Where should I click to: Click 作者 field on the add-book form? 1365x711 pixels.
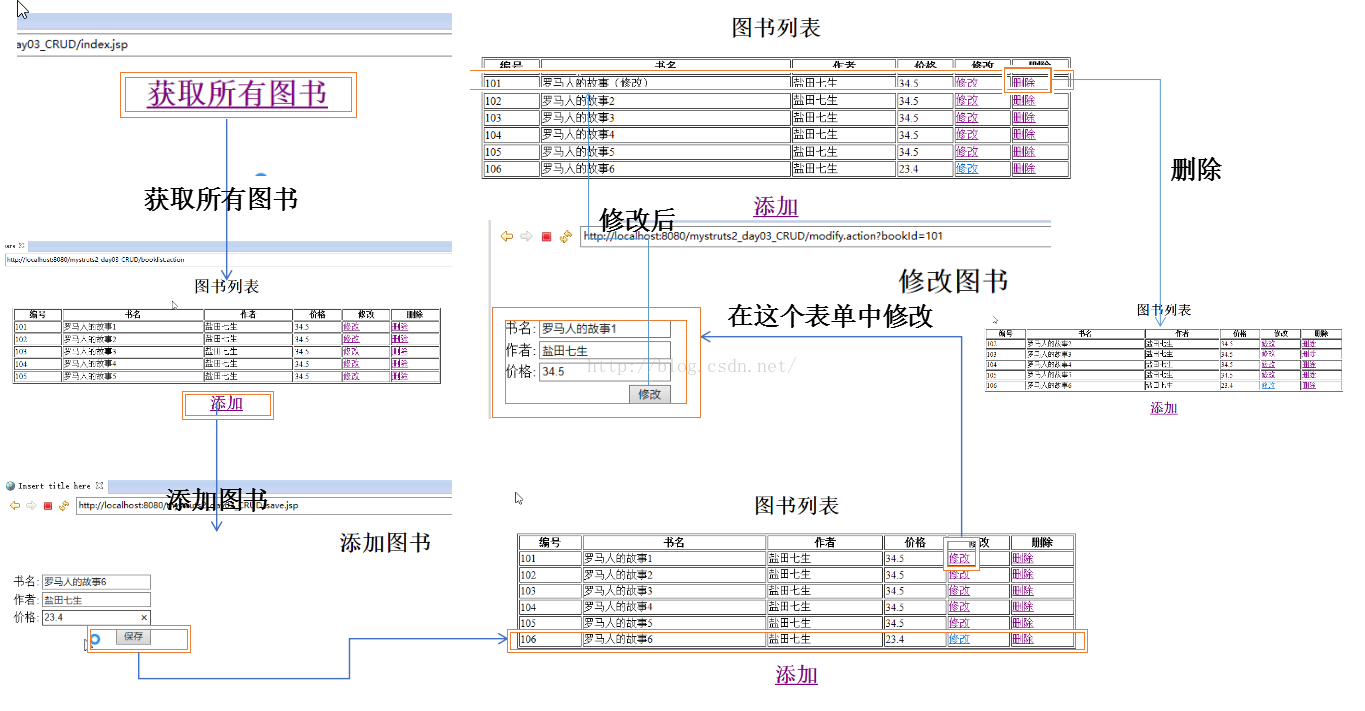pos(96,600)
